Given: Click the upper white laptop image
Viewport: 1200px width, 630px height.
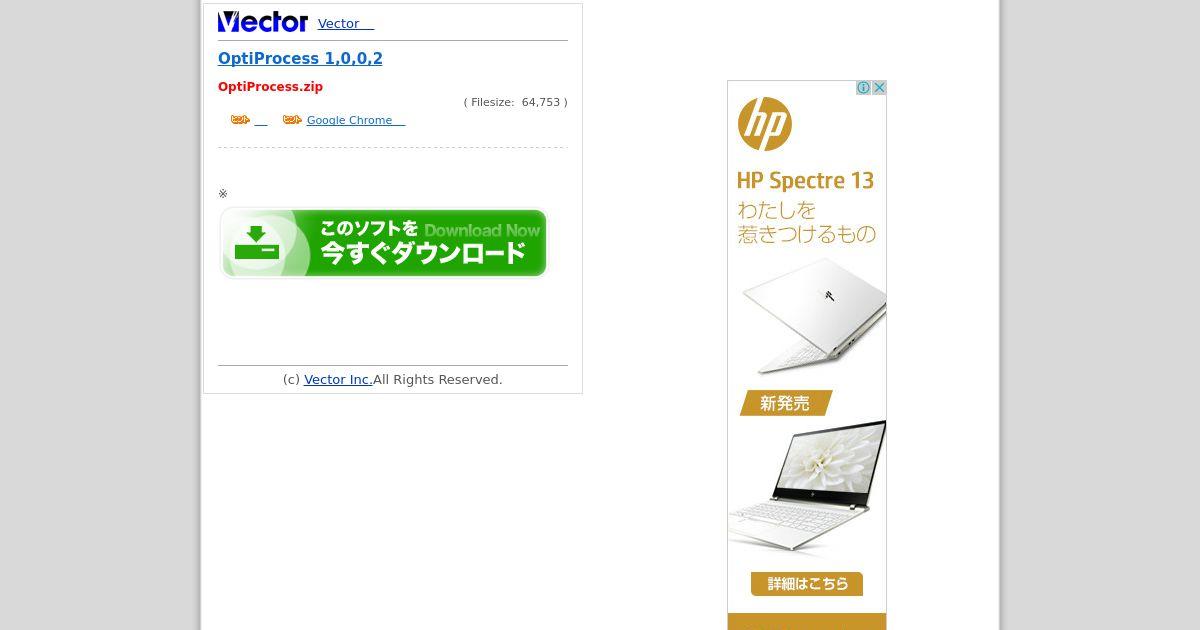Looking at the screenshot, I should 813,315.
